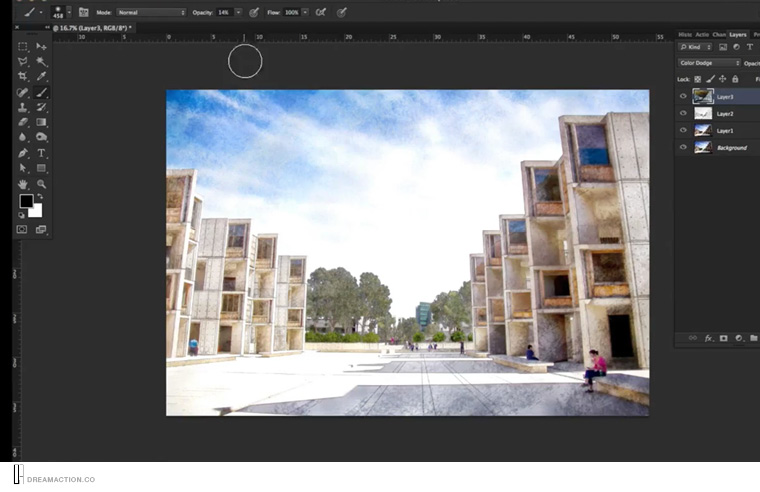The image size is (760, 492).
Task: Switch to the Channels panel tab
Action: (719, 34)
